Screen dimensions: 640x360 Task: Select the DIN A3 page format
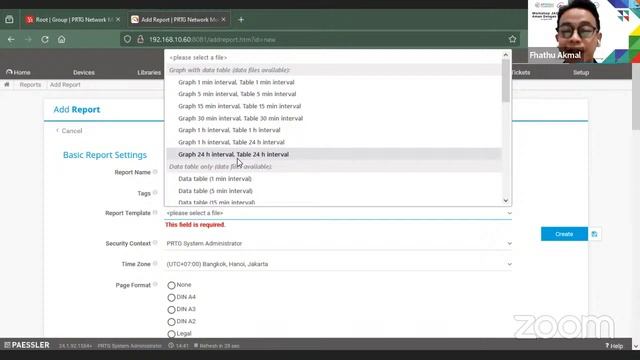171,309
